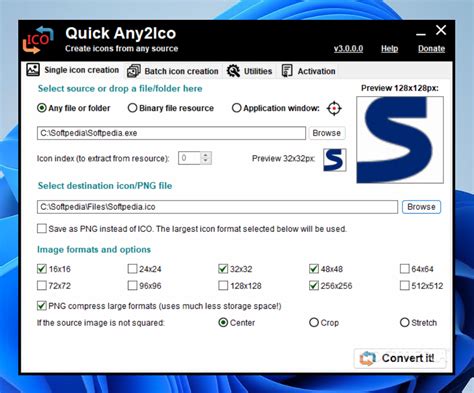Open the Activation tab
474x393 pixels.
(x=308, y=71)
